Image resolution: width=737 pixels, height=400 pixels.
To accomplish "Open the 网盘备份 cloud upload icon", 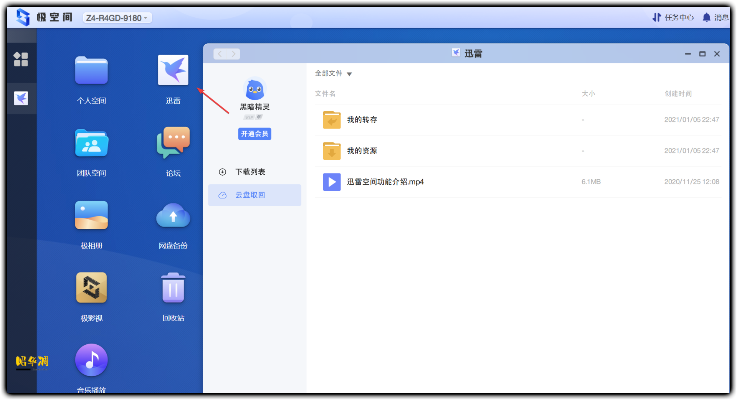I will [x=173, y=215].
